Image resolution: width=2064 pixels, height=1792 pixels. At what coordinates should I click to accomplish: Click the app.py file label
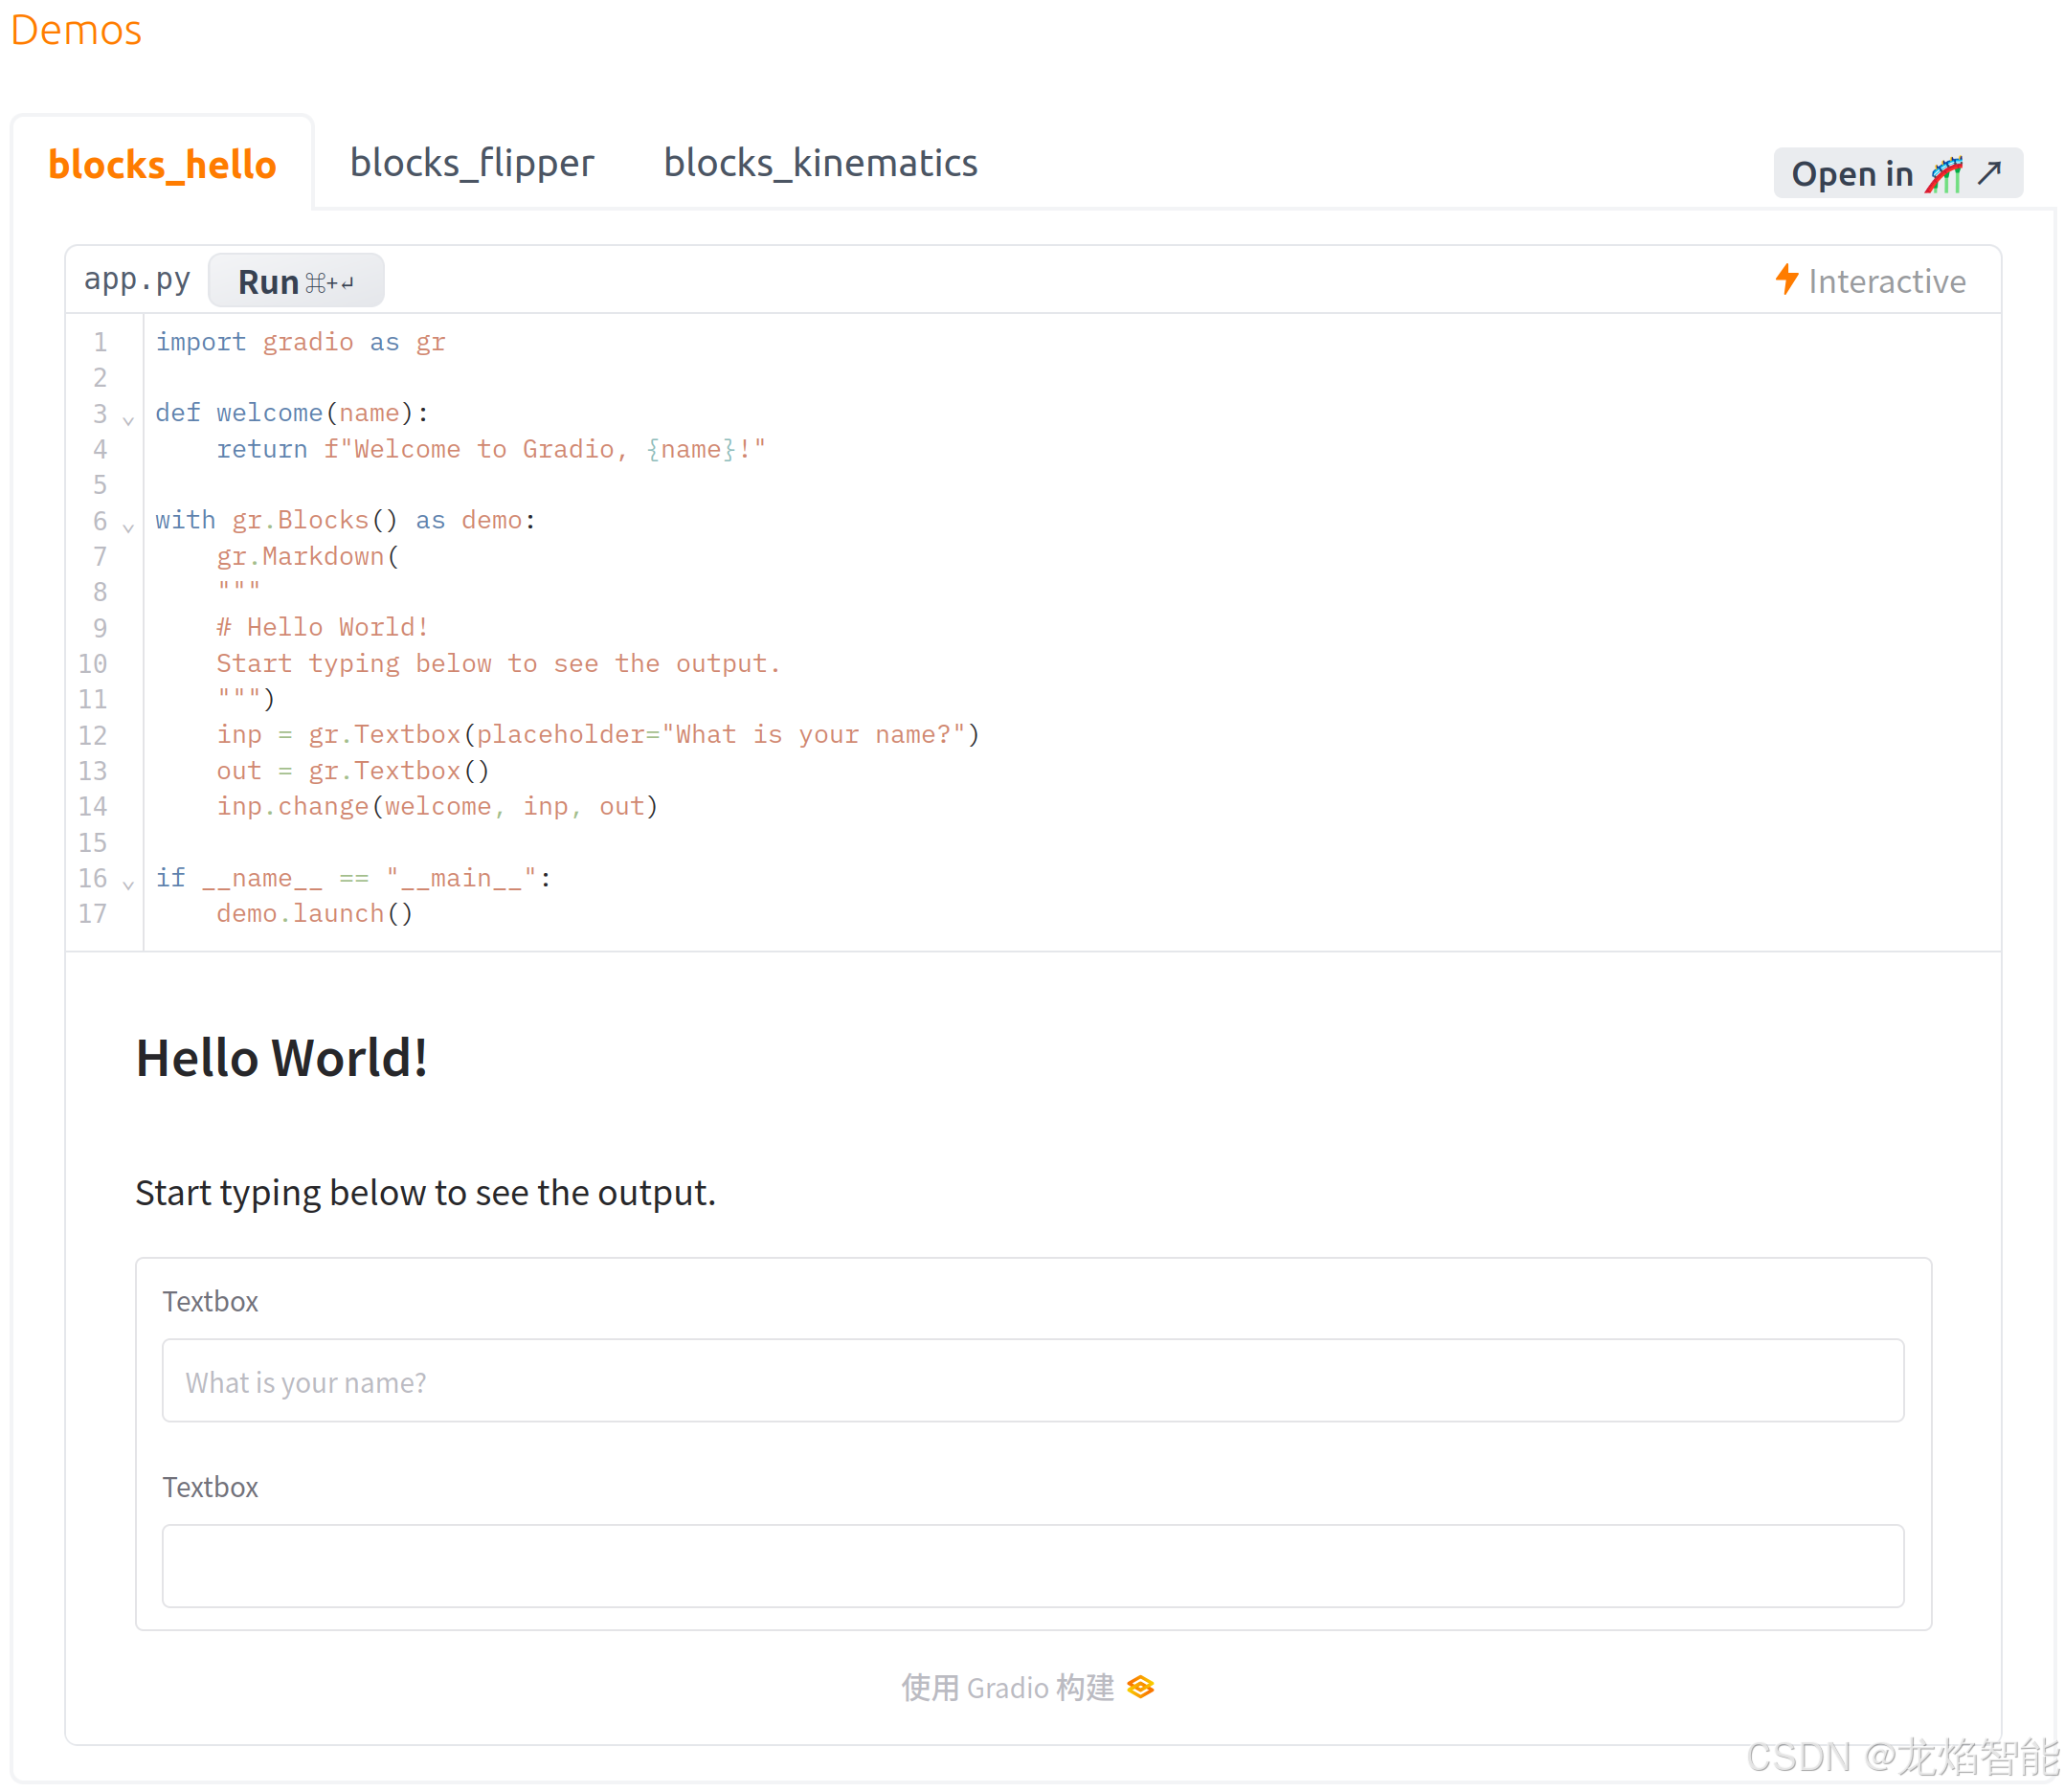click(137, 279)
